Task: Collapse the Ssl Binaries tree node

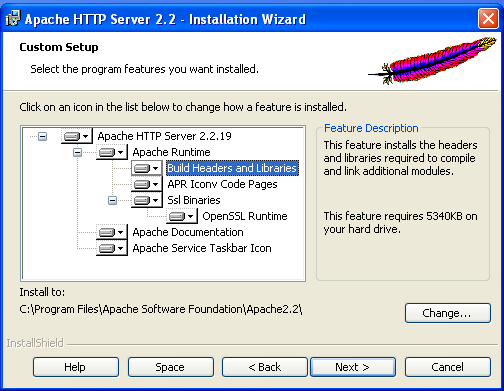Action: 112,200
